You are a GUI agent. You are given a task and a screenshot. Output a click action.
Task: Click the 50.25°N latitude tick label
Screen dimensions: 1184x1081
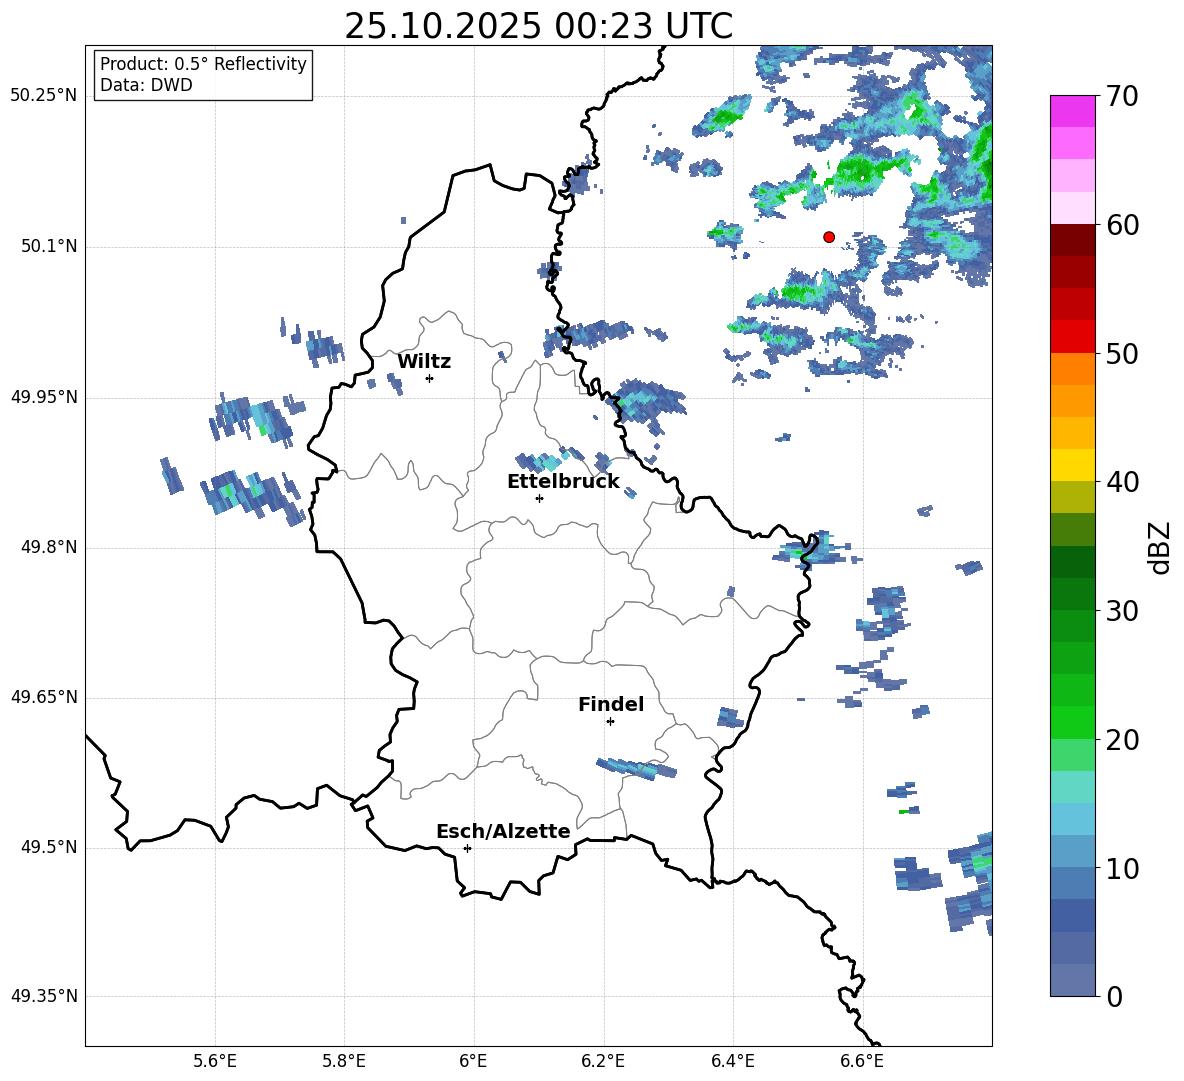click(x=44, y=96)
